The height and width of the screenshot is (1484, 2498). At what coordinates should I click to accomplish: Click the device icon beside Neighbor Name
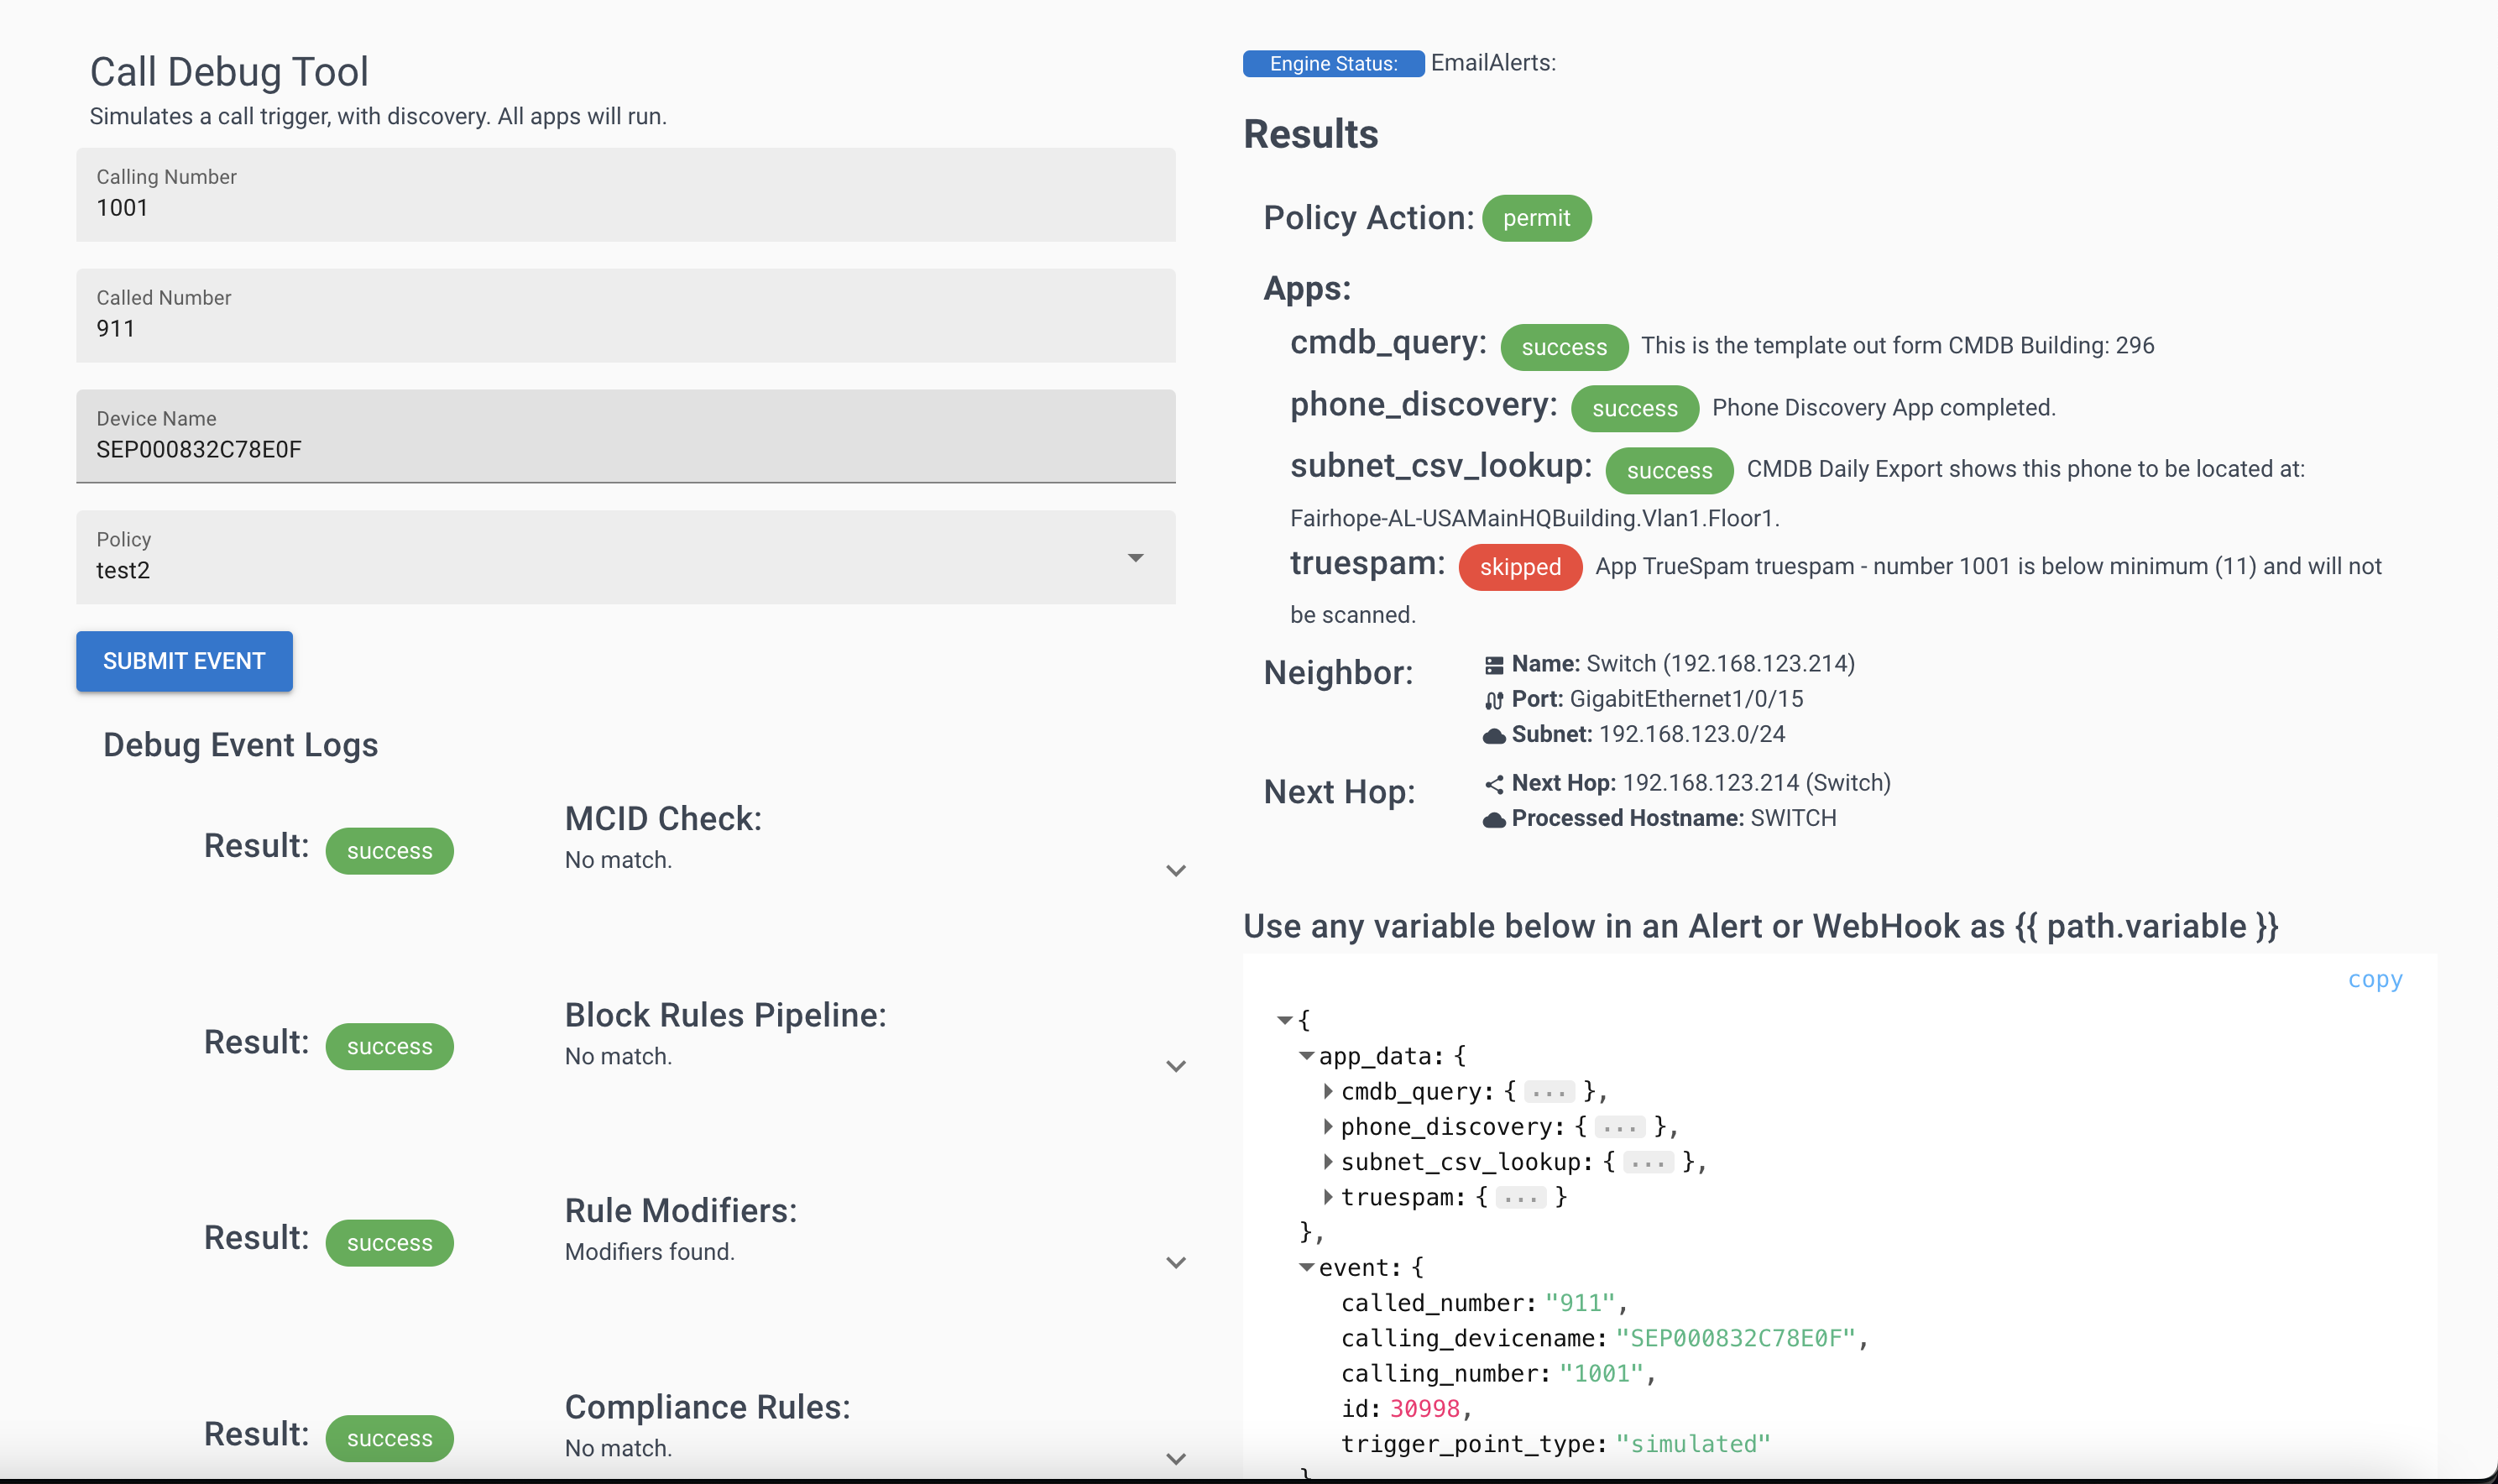click(1493, 663)
